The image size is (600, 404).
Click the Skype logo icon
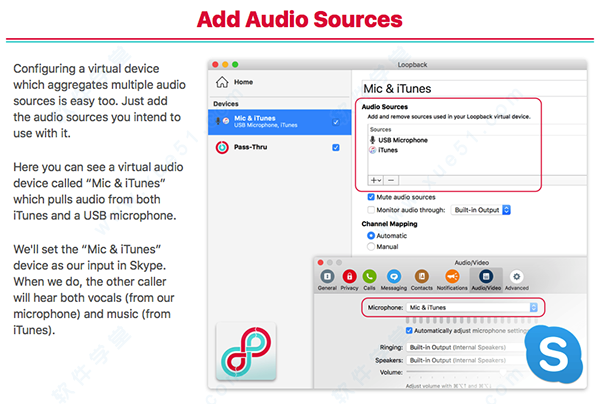coord(553,354)
